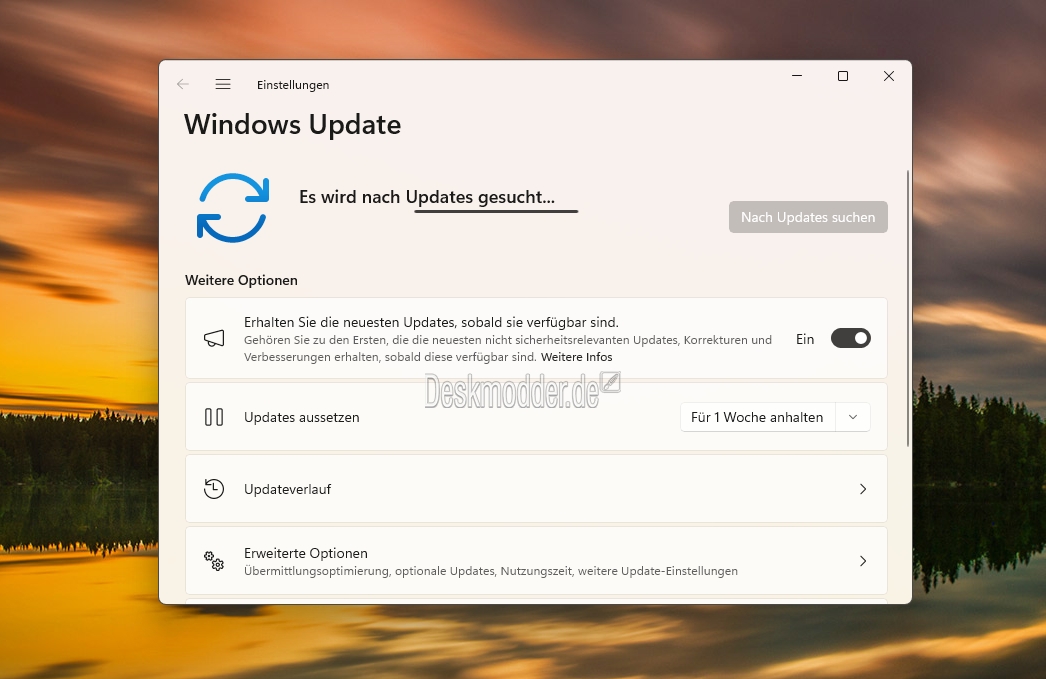This screenshot has width=1046, height=679.
Task: Click the megaphone icon for newest updates
Action: 214,338
